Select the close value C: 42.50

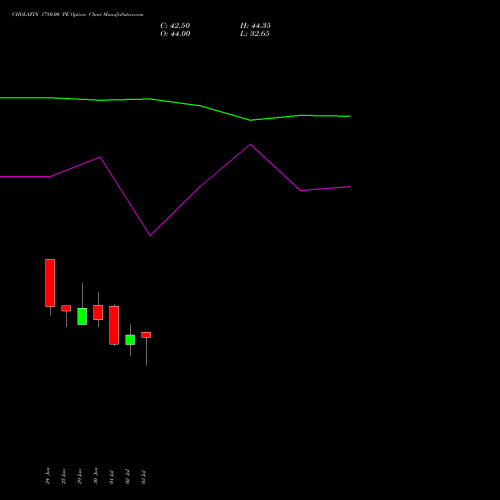tap(175, 26)
